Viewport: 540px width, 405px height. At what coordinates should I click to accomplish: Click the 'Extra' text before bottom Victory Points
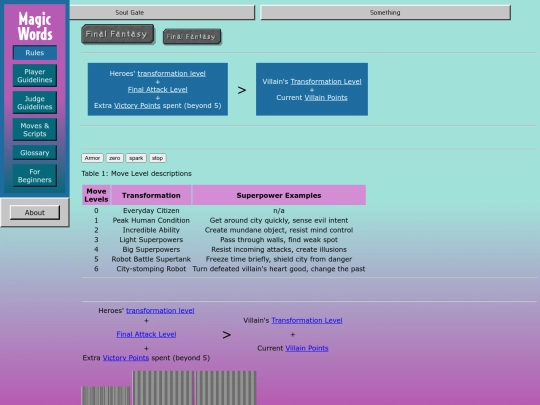coord(91,358)
